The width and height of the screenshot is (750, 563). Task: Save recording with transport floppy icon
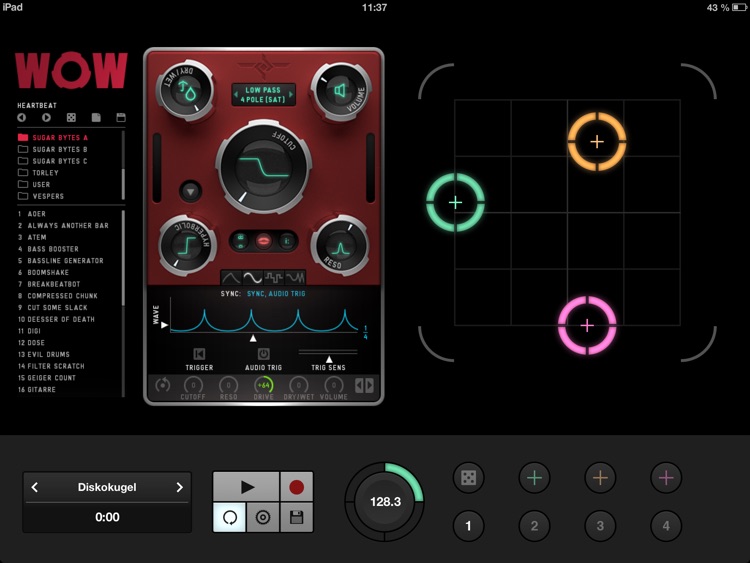click(297, 517)
